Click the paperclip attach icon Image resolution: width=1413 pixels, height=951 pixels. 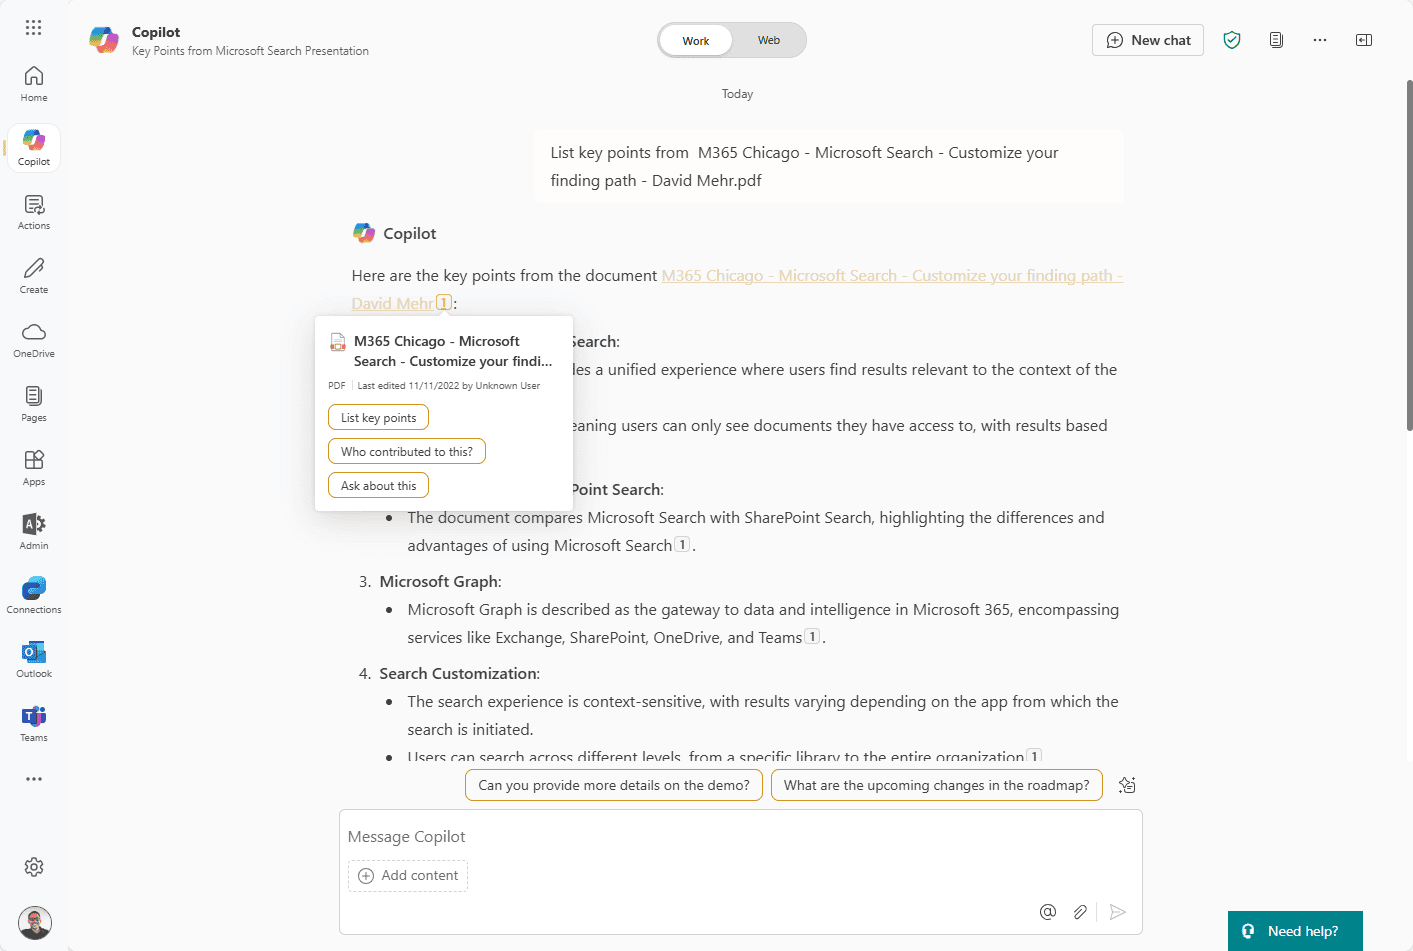pyautogui.click(x=1080, y=912)
